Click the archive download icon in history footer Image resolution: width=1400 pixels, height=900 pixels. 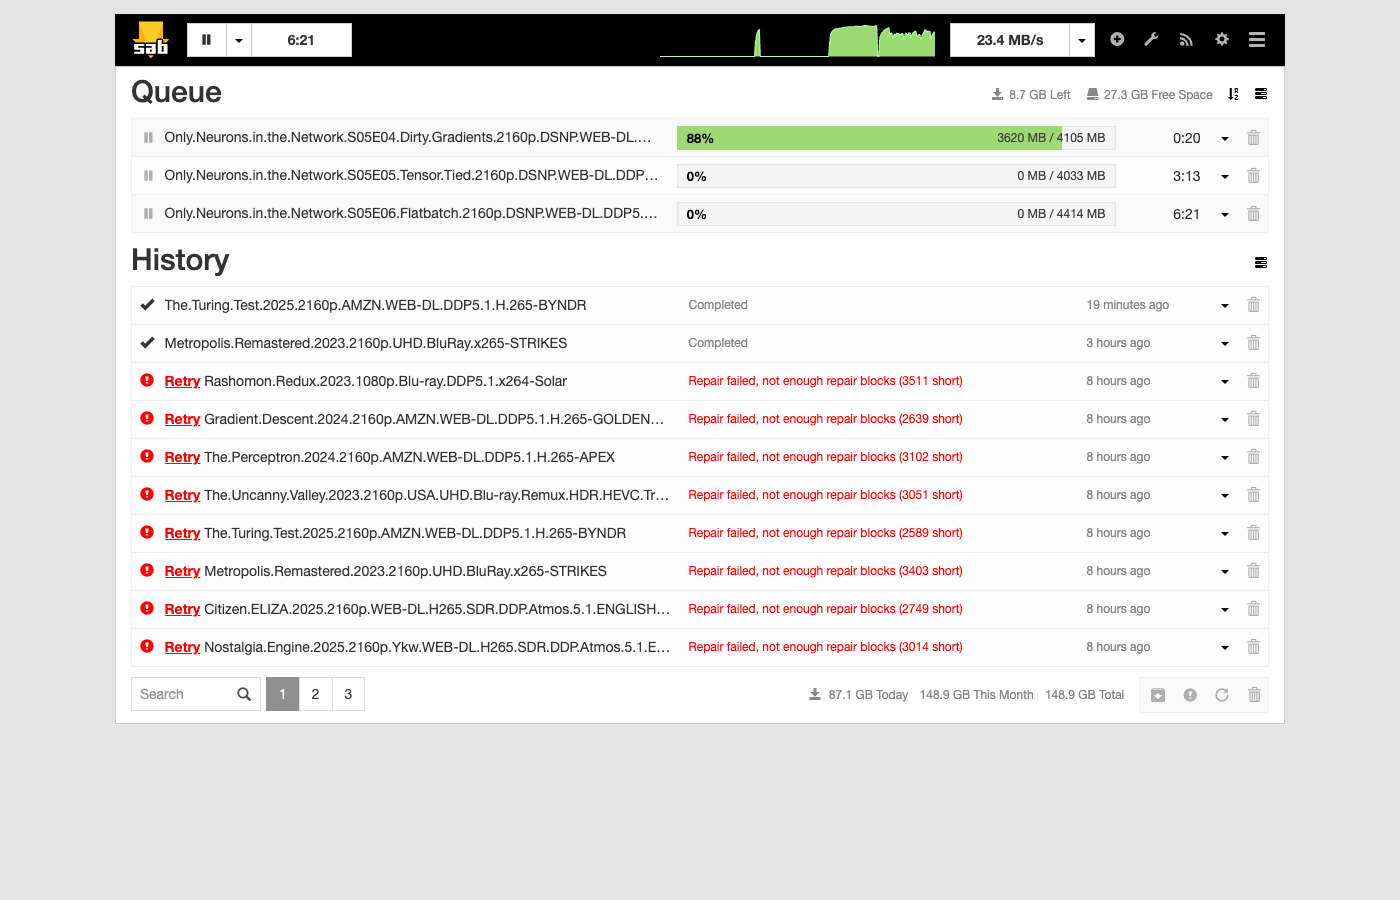[1158, 694]
